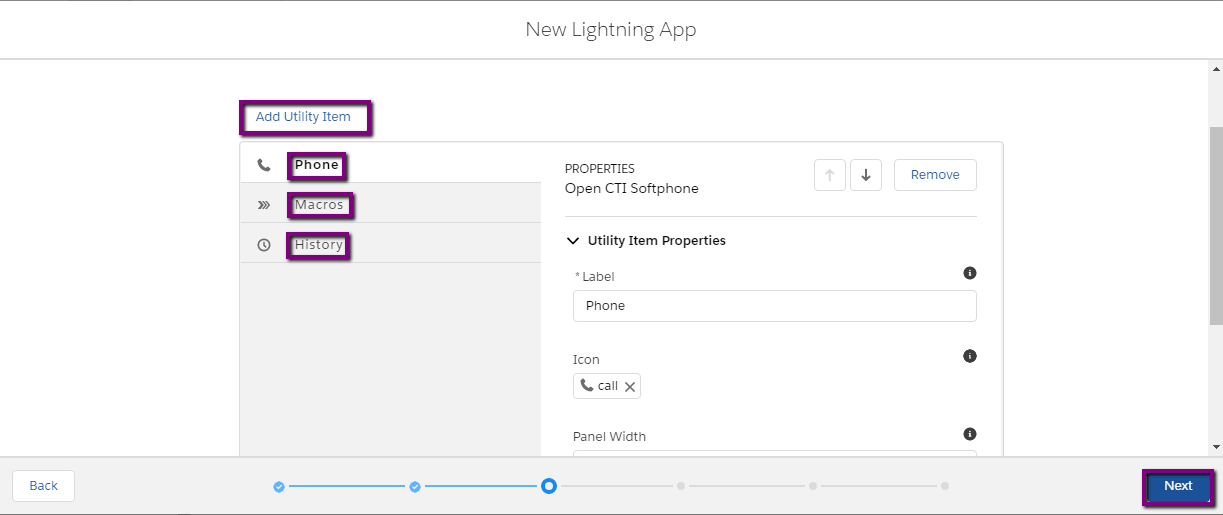Click the scrollbar down arrow
Viewport: 1223px width, 515px height.
[x=1216, y=447]
